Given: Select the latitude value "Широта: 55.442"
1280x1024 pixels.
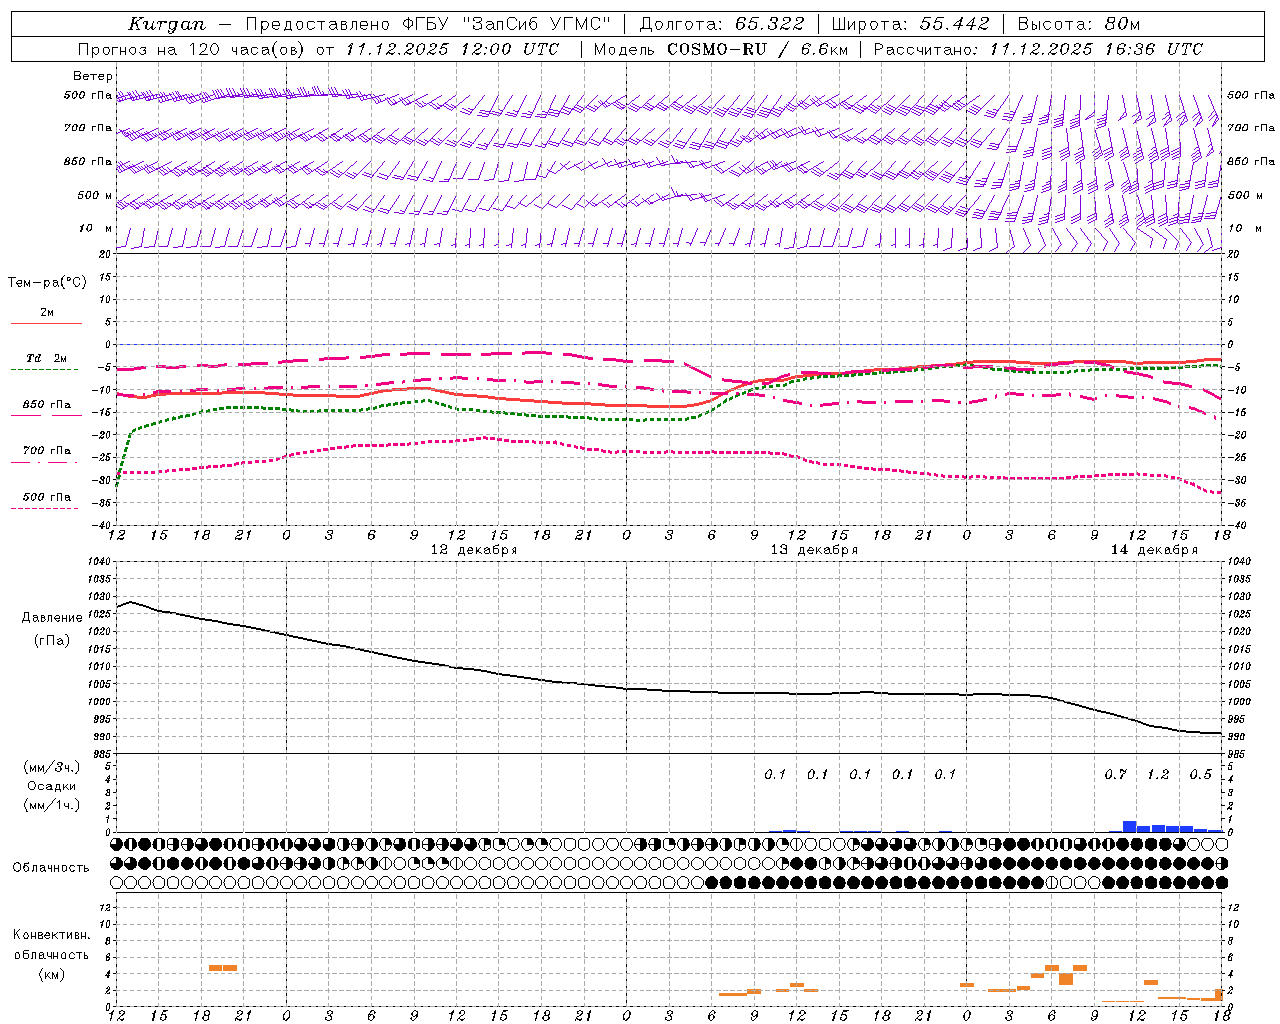Looking at the screenshot, I should pyautogui.click(x=910, y=24).
